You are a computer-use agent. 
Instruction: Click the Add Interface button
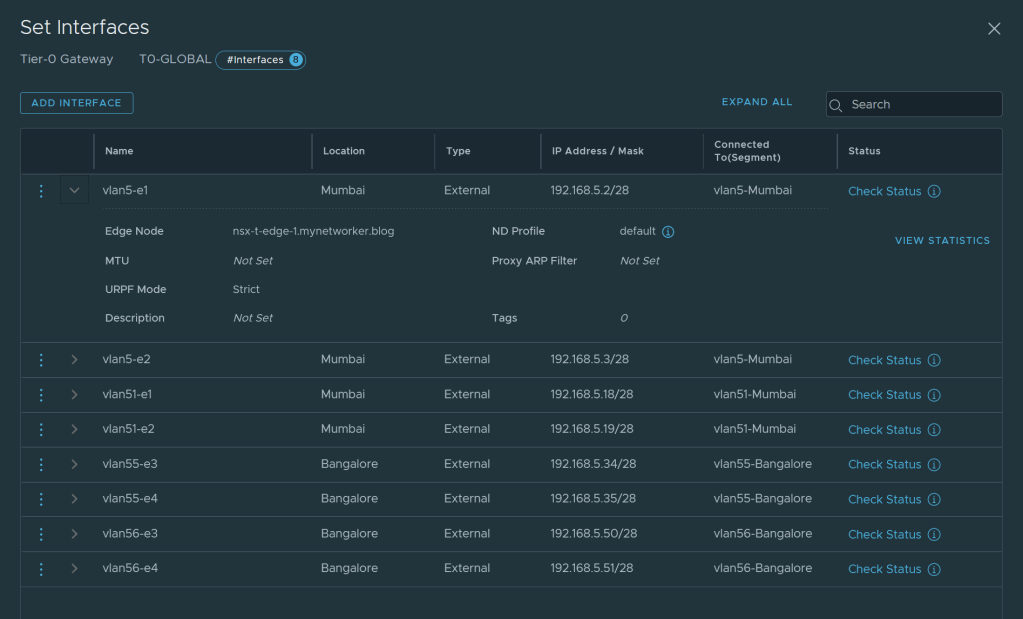click(x=76, y=103)
